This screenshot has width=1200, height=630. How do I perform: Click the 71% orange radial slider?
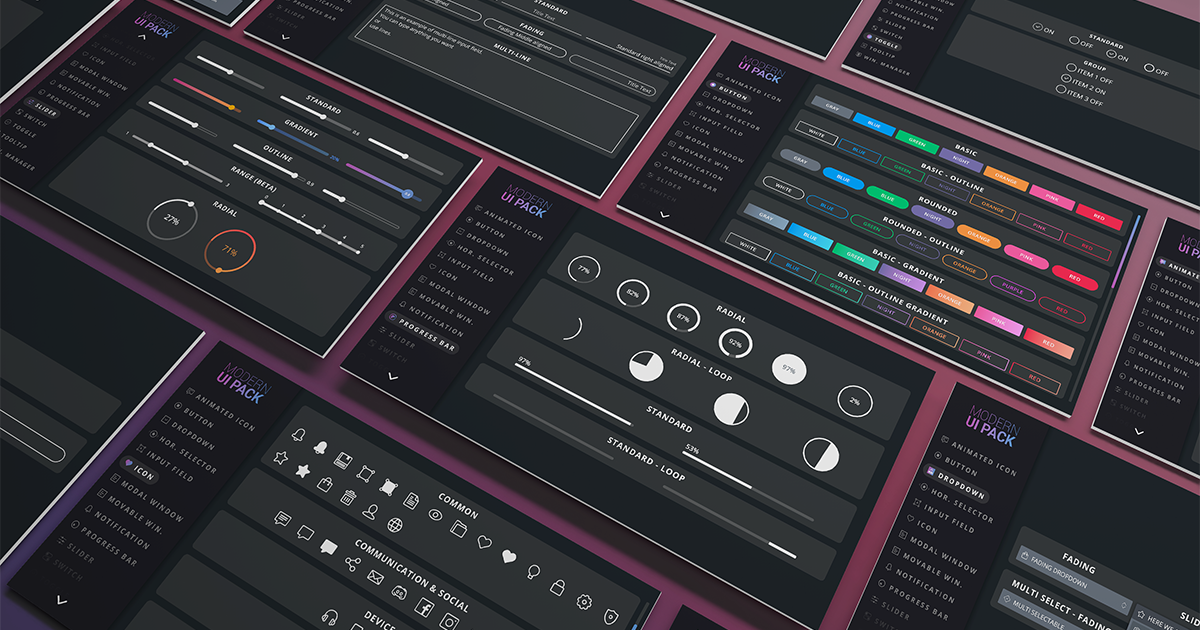click(228, 252)
